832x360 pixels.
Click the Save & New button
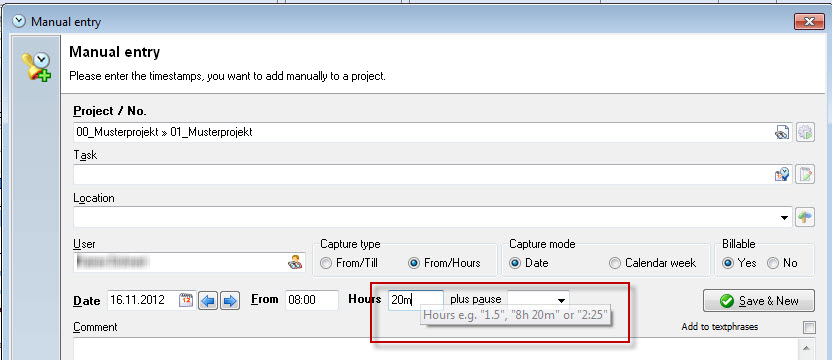pyautogui.click(x=758, y=301)
